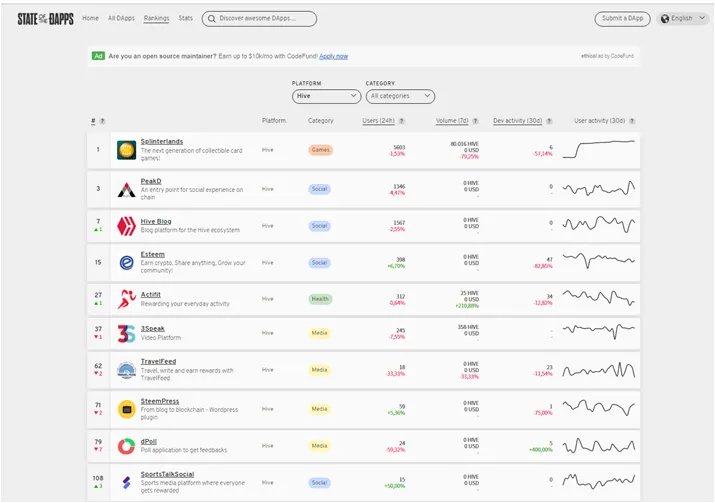
Task: Open the SteemPress yellow icon
Action: 126,409
